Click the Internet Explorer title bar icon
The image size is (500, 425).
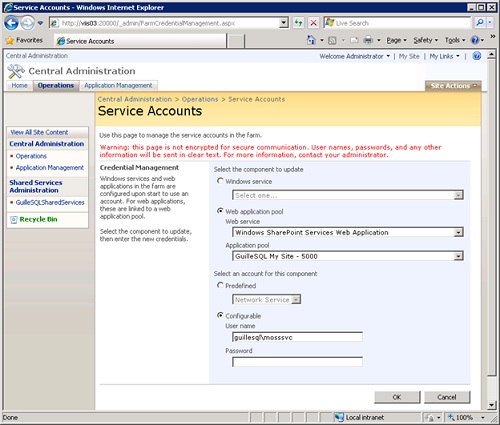pos(8,7)
